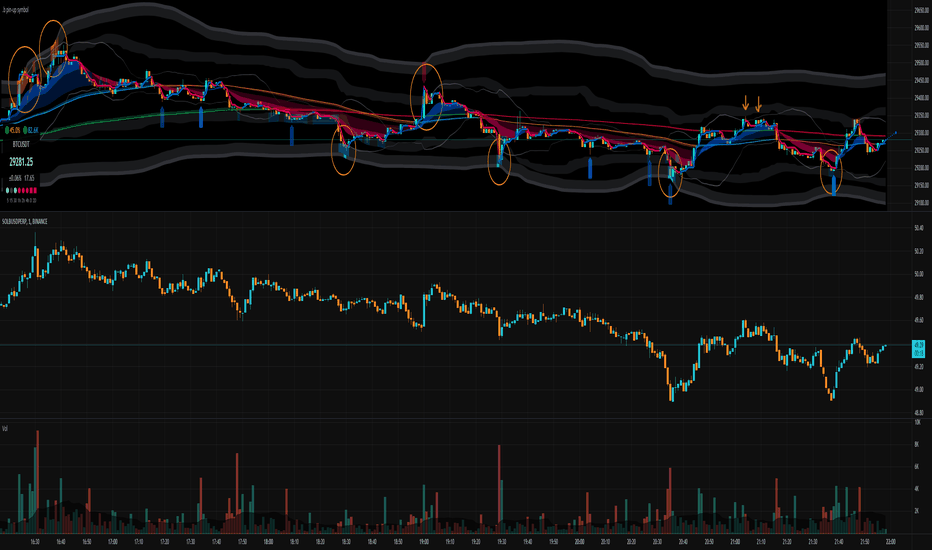The height and width of the screenshot is (550, 932).
Task: Click the 17.65 value under BTCUSDT price
Action: (x=29, y=178)
